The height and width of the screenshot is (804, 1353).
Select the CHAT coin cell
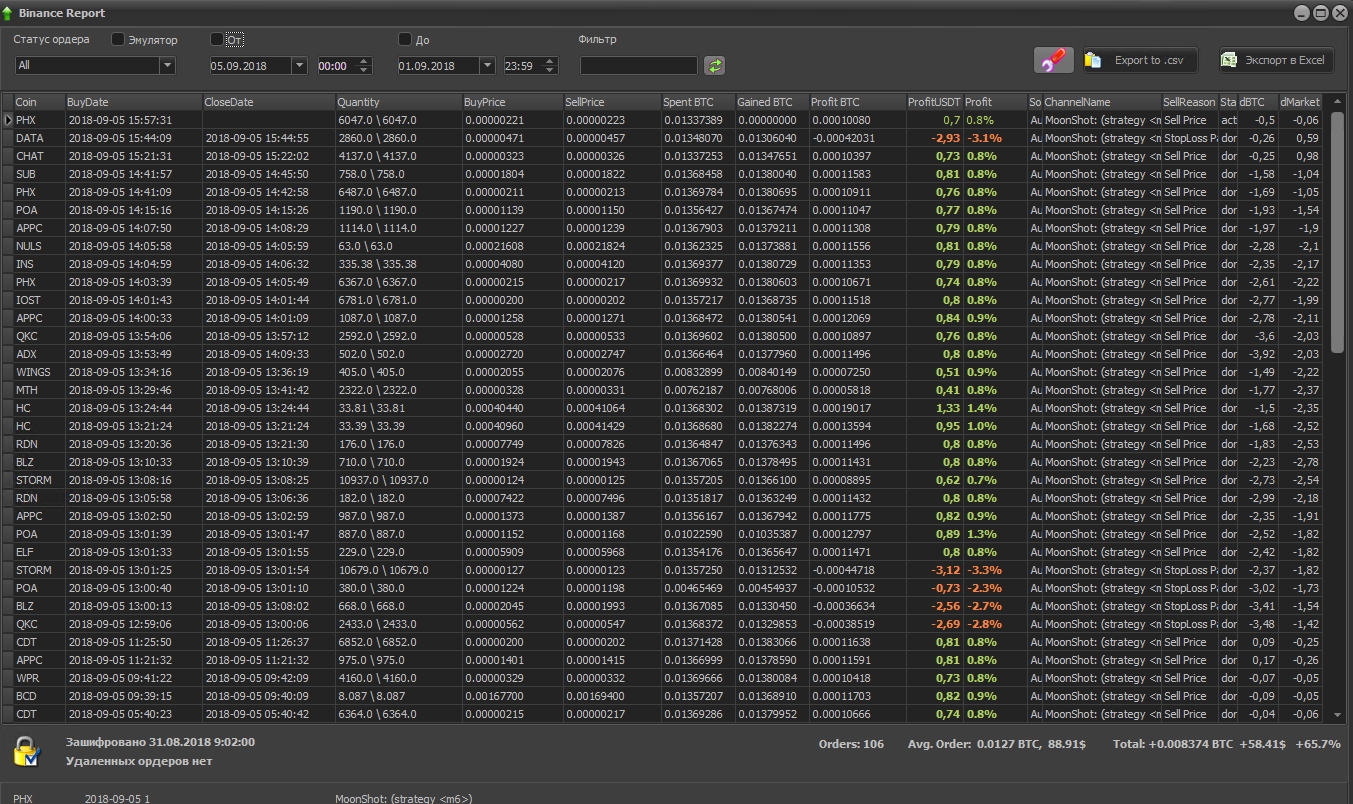tap(39, 156)
